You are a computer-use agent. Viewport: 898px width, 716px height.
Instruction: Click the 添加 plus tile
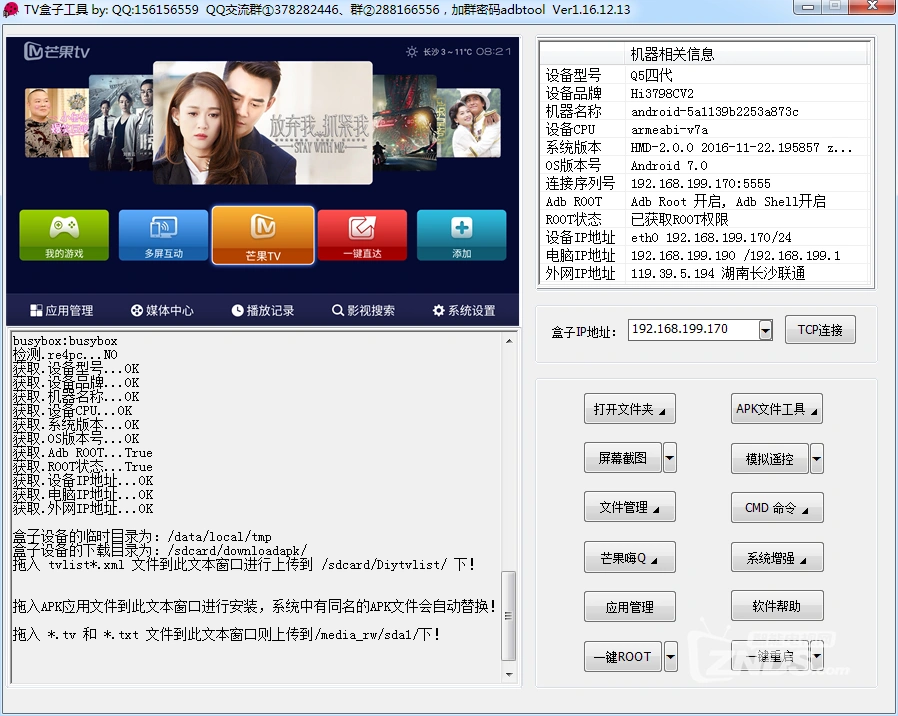[x=462, y=235]
